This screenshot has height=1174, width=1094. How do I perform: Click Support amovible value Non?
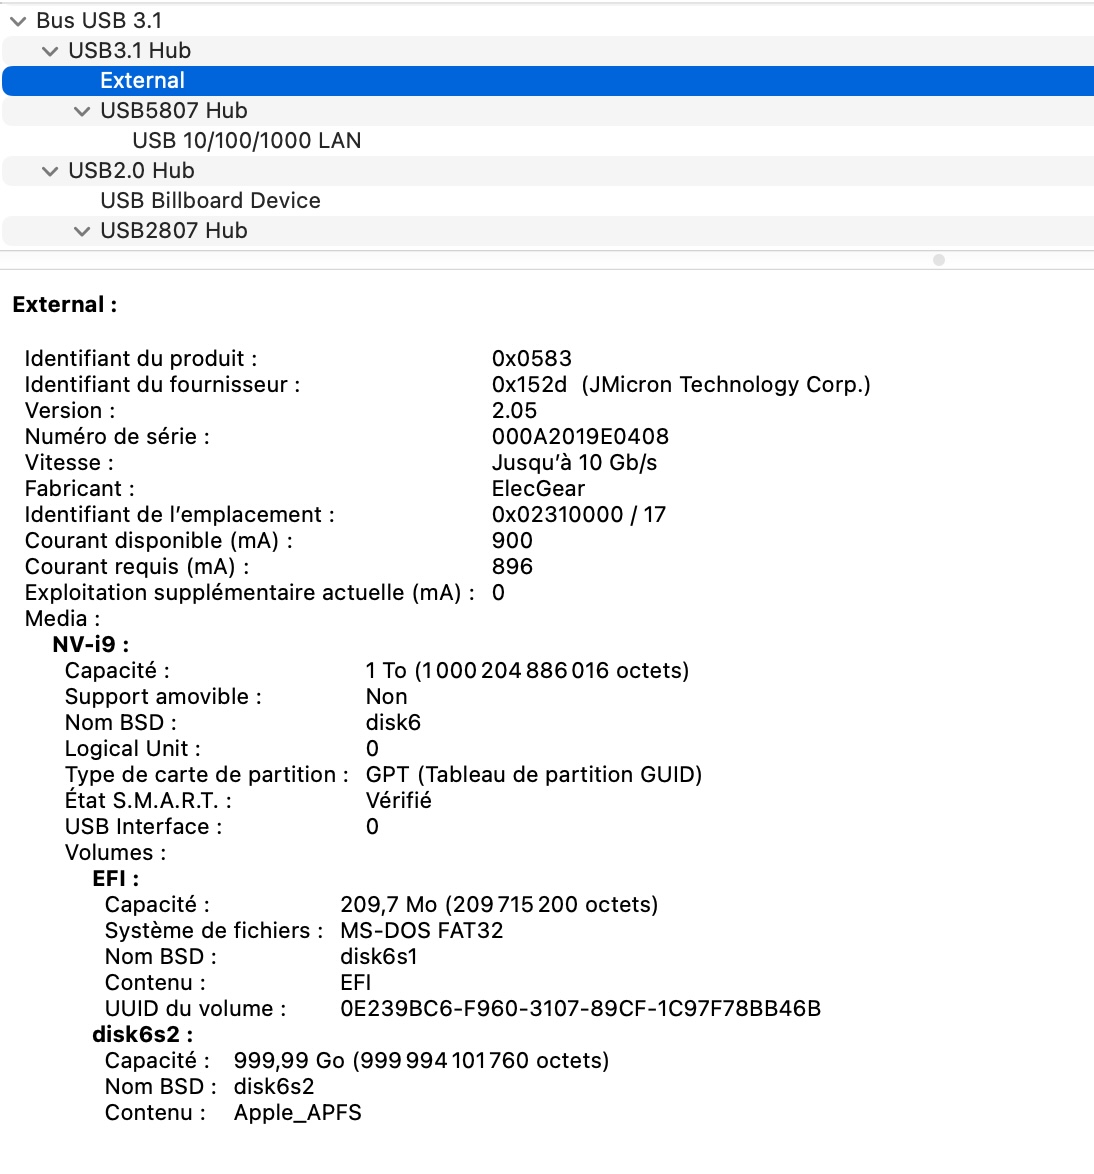click(x=386, y=697)
